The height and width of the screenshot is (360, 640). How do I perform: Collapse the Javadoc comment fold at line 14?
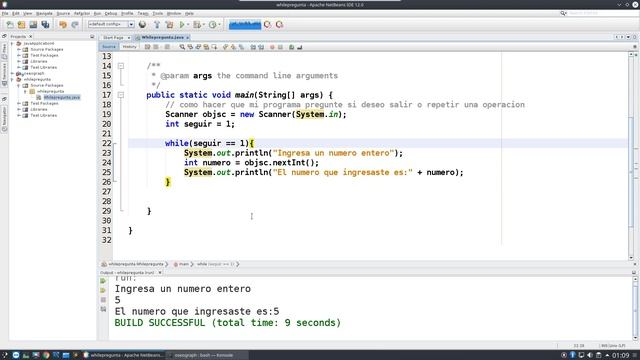click(x=121, y=66)
